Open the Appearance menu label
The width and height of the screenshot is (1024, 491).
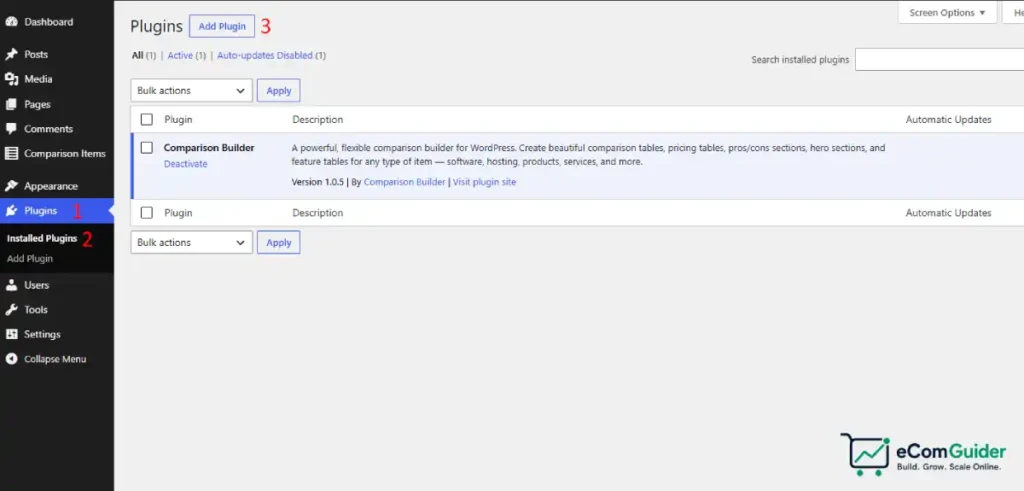pos(51,186)
